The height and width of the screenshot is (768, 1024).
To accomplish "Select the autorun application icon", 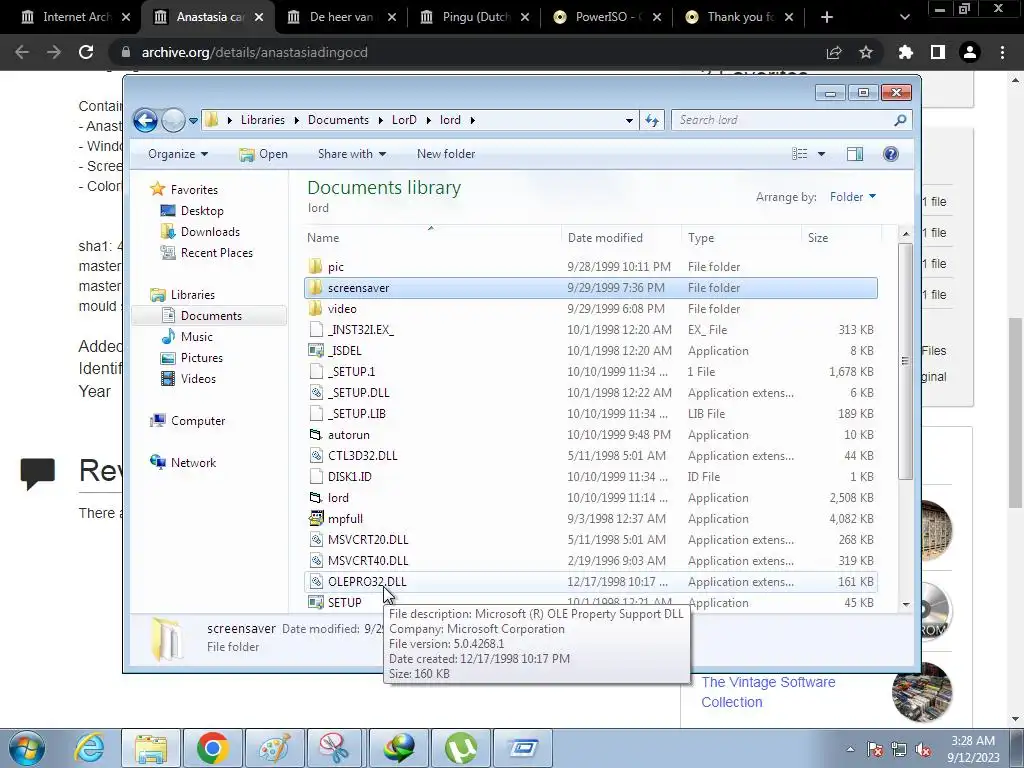I will pyautogui.click(x=316, y=435).
